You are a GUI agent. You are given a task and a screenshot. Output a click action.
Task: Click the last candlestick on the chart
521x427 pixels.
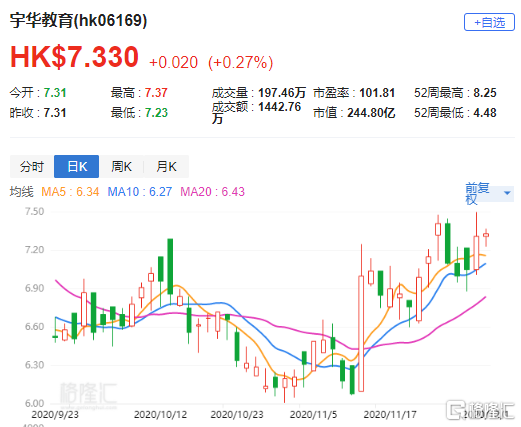[486, 235]
